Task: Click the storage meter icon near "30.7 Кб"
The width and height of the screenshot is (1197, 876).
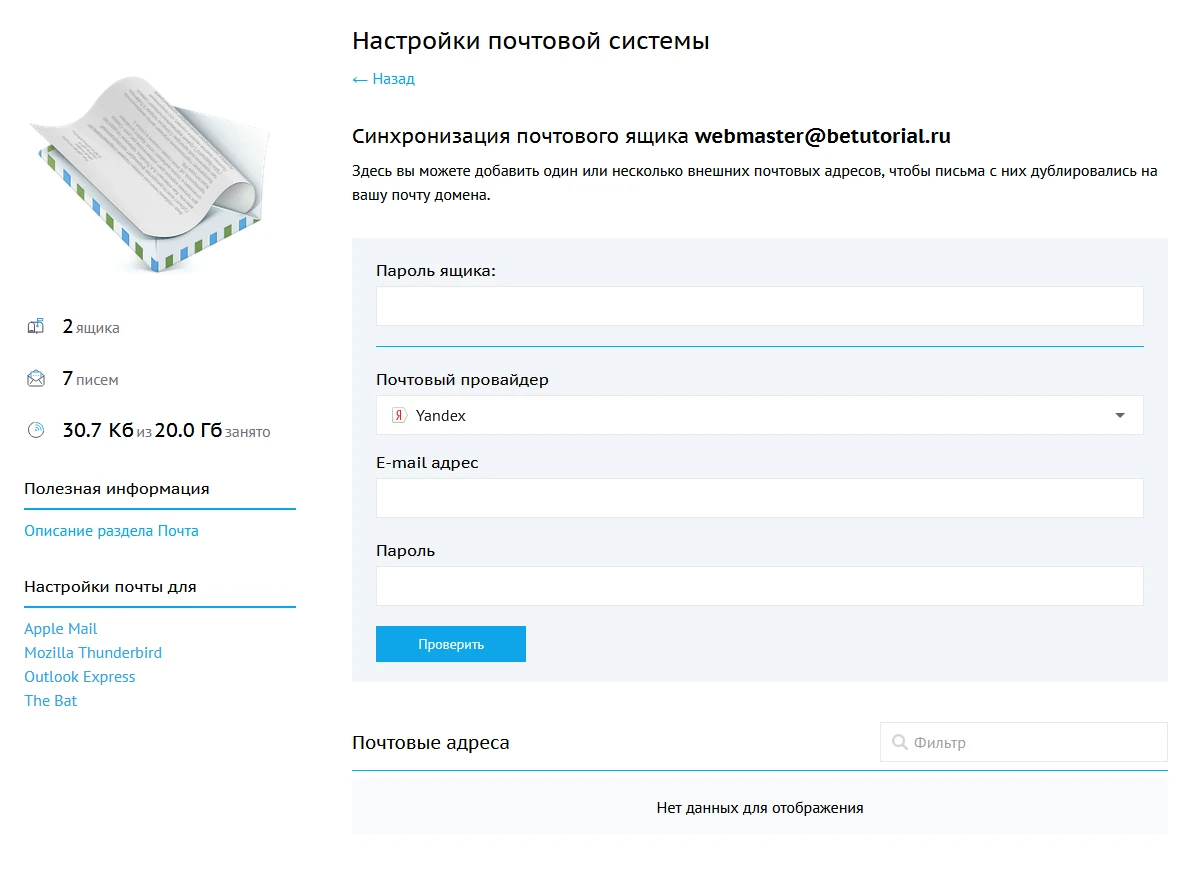Action: 36,430
